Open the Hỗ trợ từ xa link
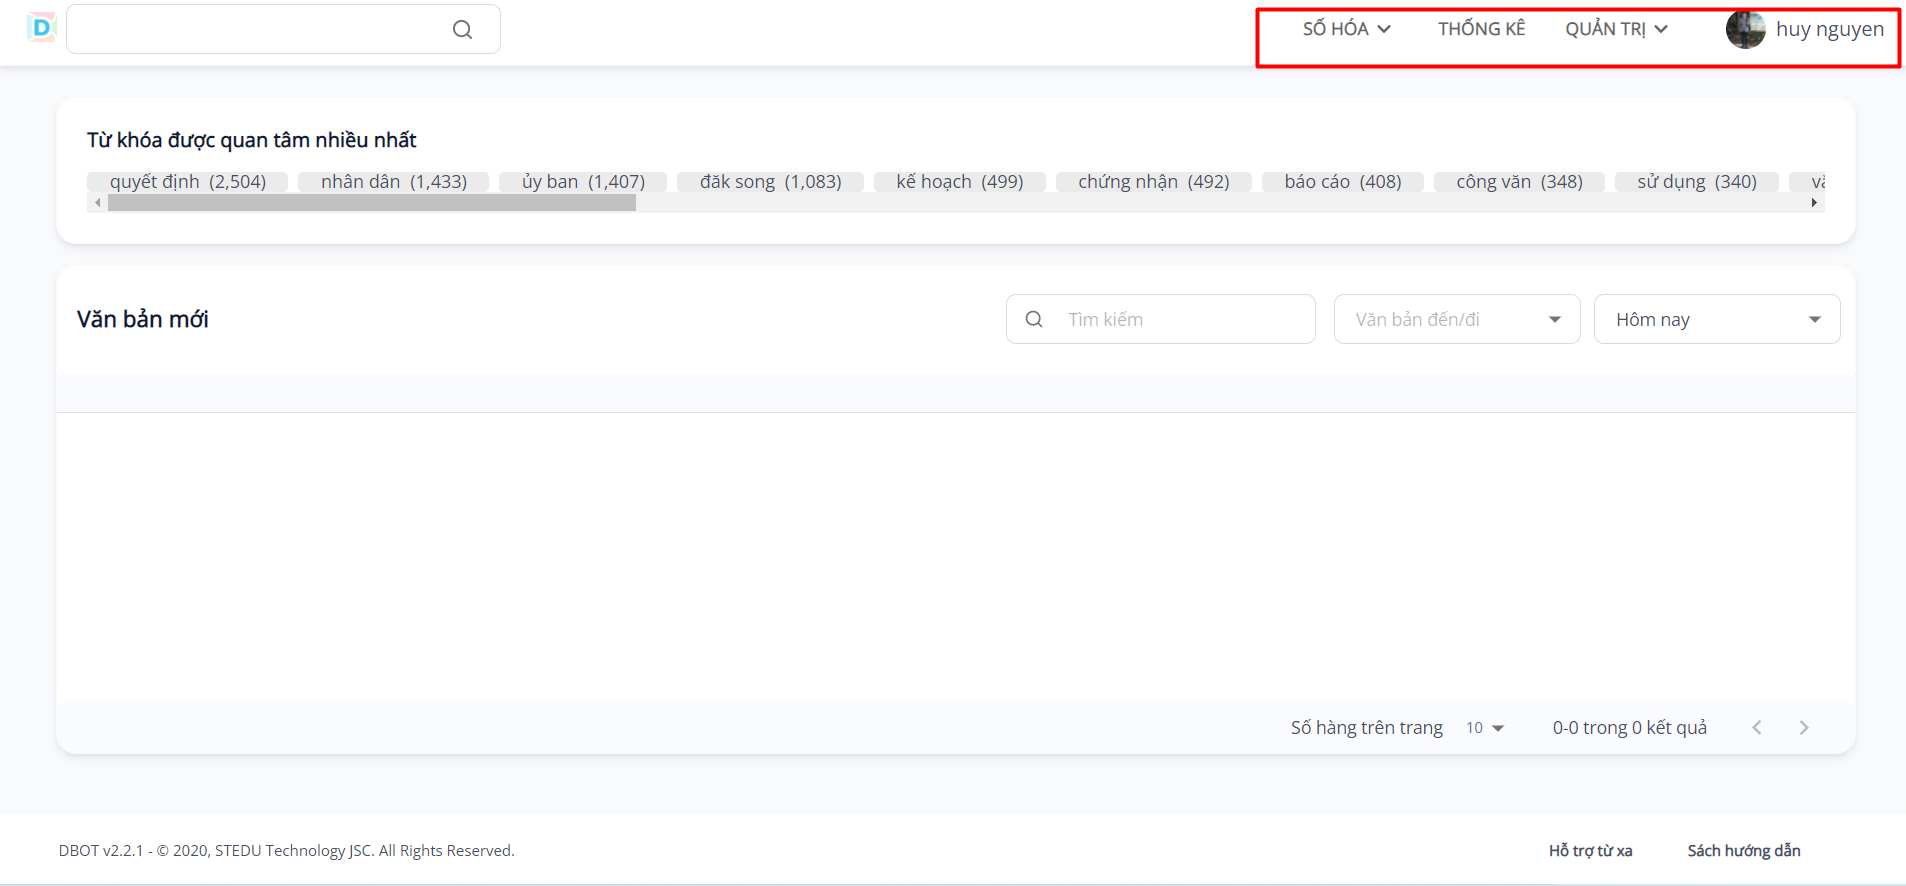The height and width of the screenshot is (886, 1906). click(1590, 850)
